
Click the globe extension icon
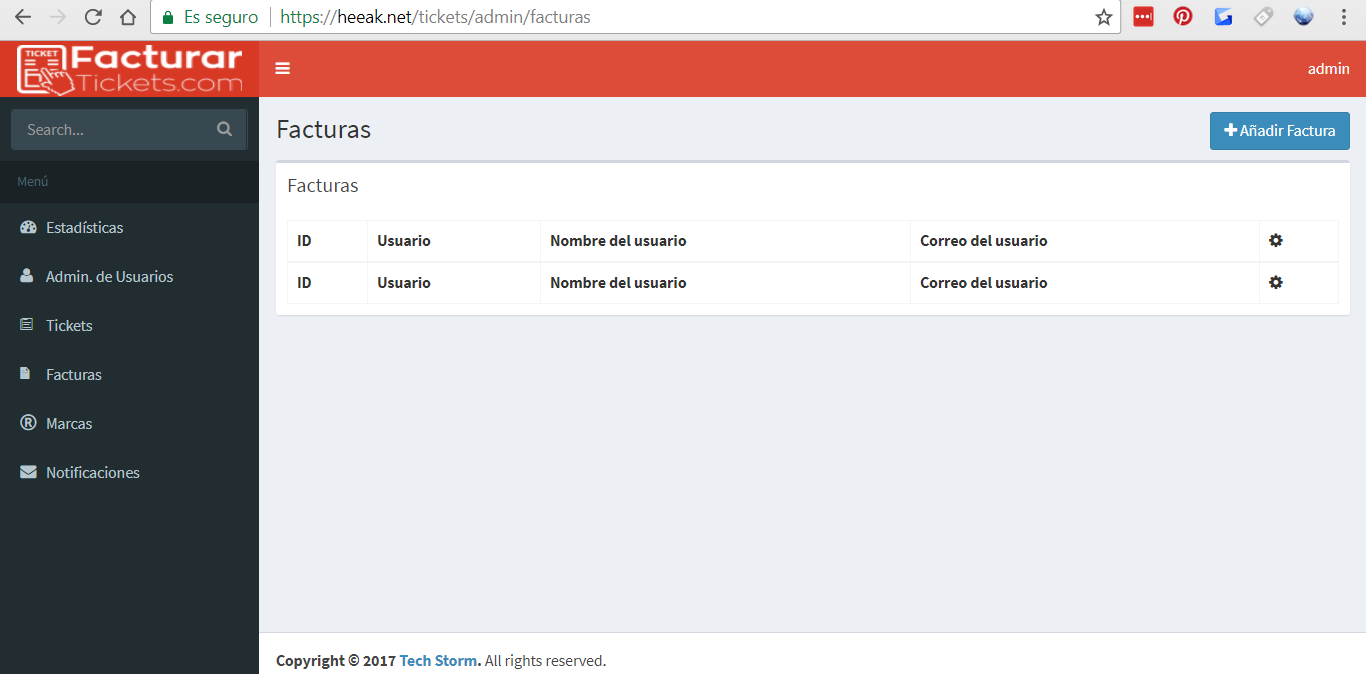click(1303, 16)
